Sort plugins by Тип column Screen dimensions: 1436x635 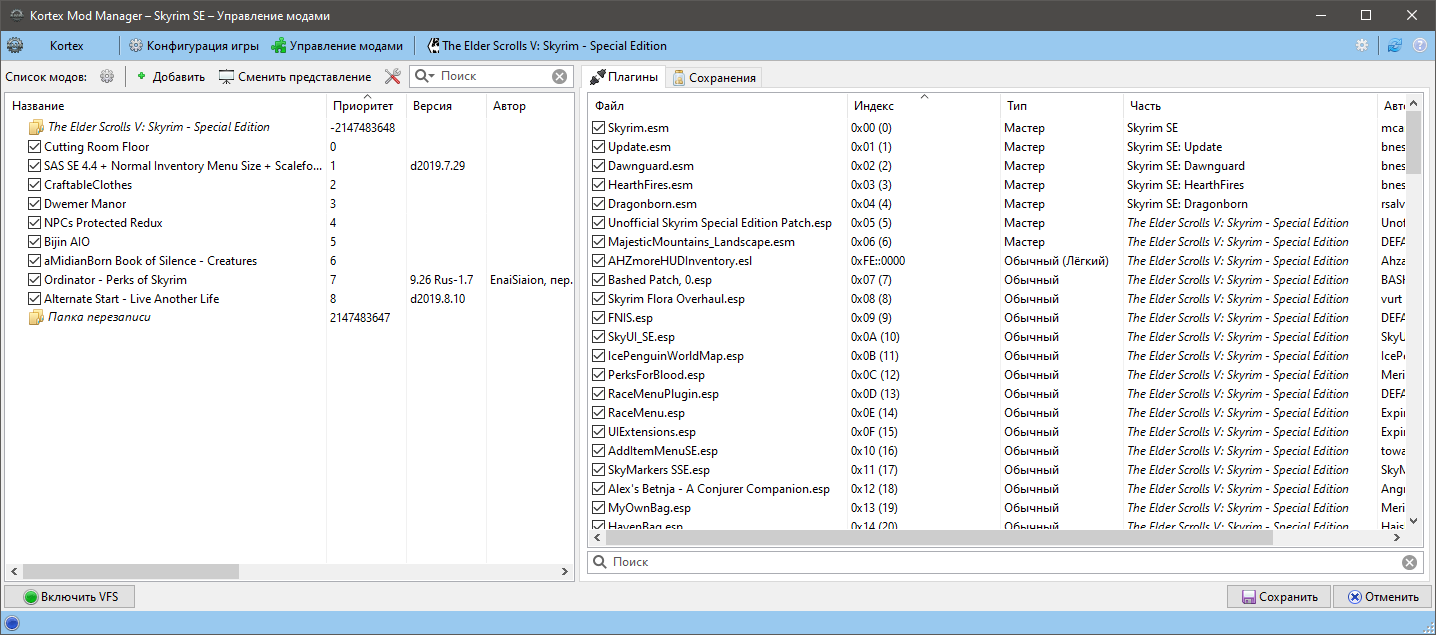coord(1061,105)
